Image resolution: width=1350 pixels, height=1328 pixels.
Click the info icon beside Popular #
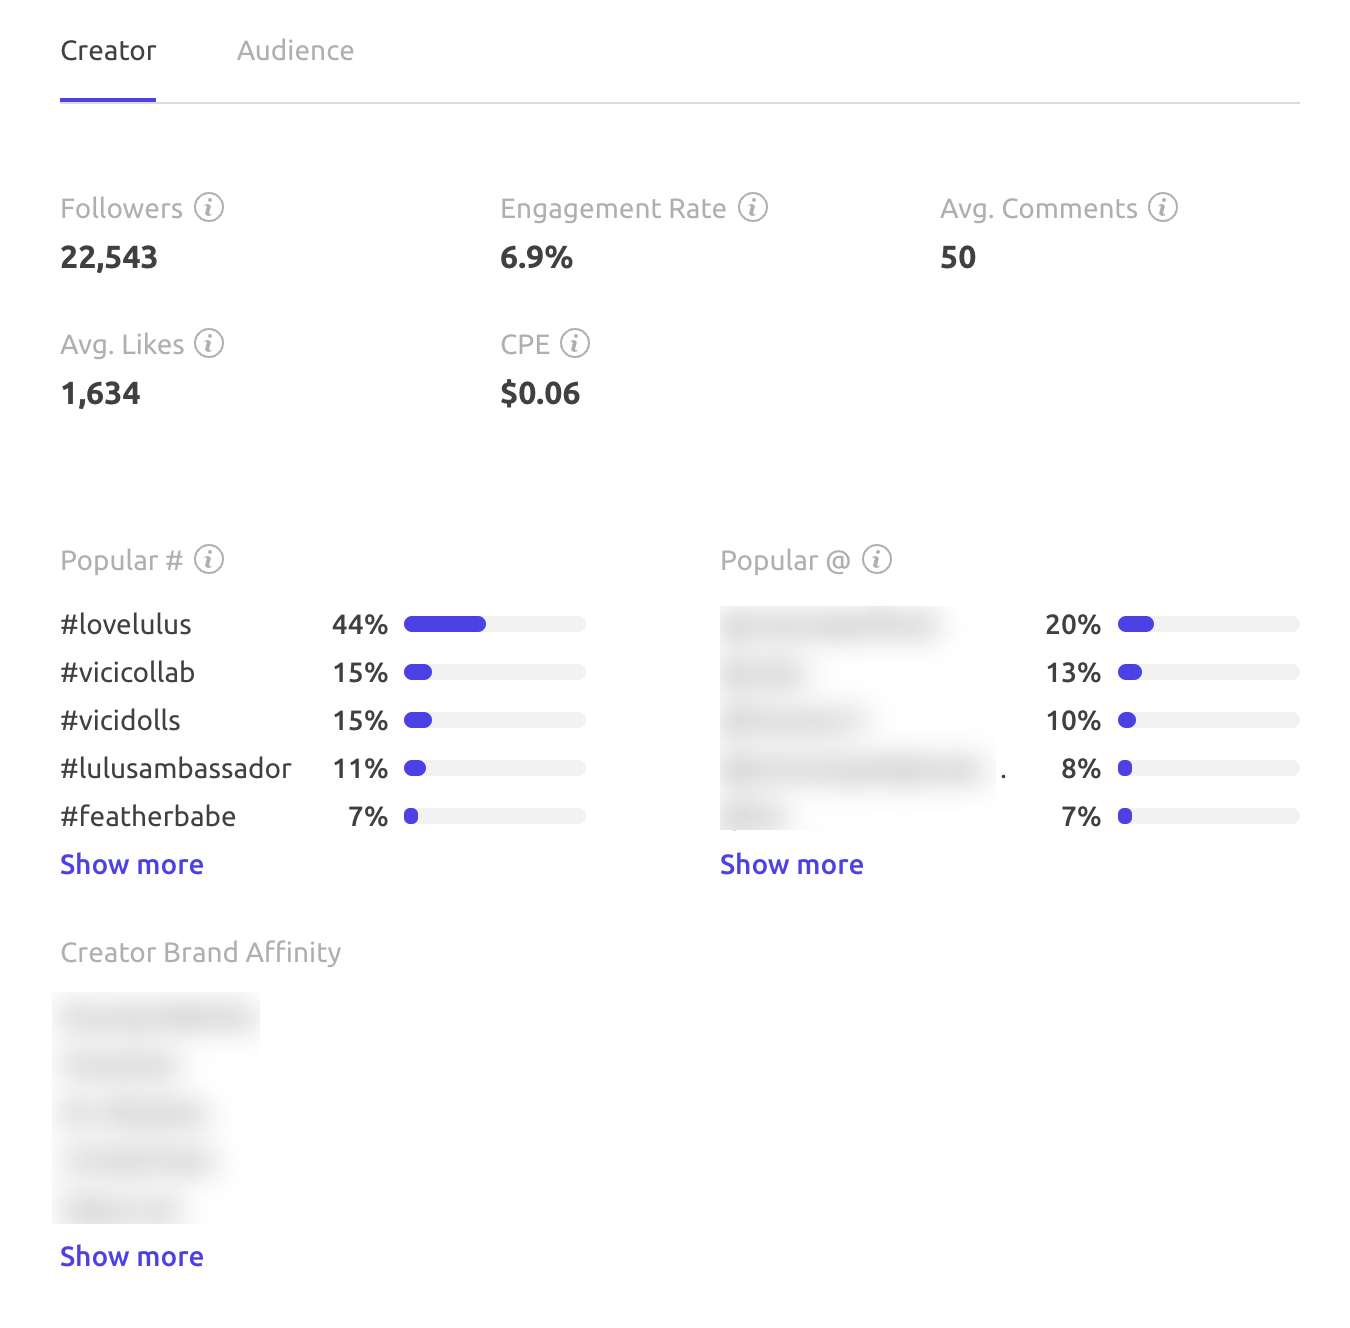208,559
